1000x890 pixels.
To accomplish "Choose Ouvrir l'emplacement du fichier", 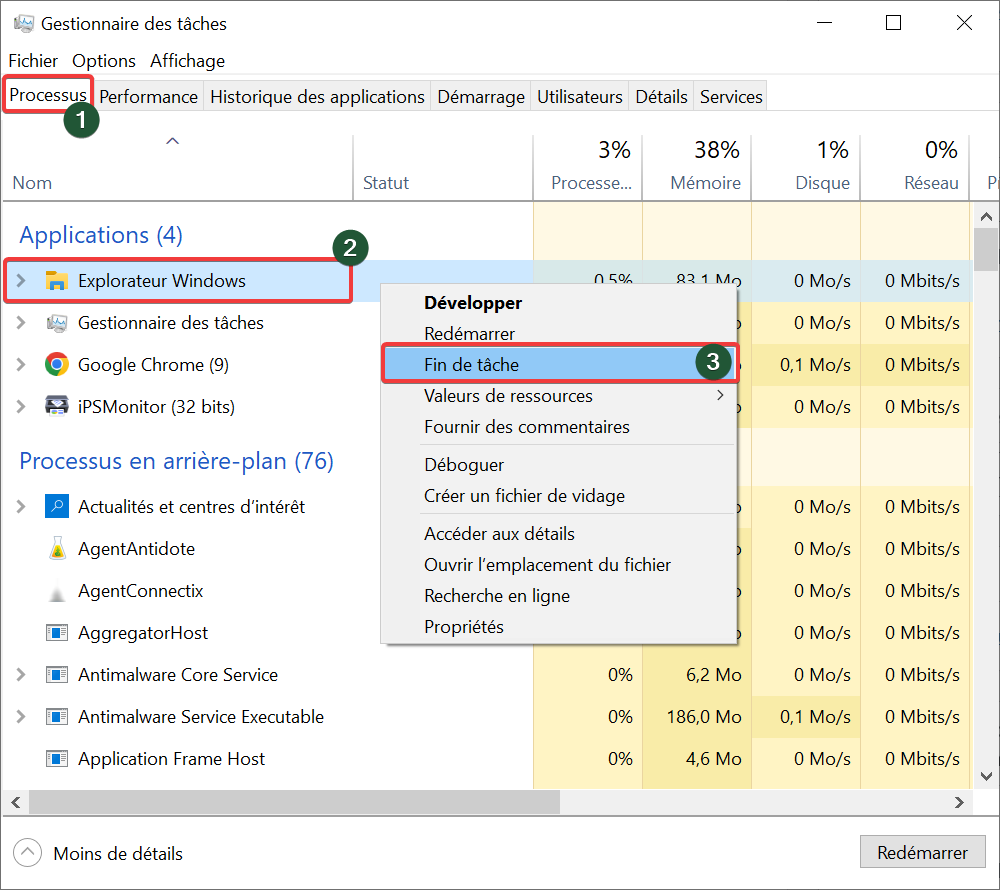I will point(559,564).
